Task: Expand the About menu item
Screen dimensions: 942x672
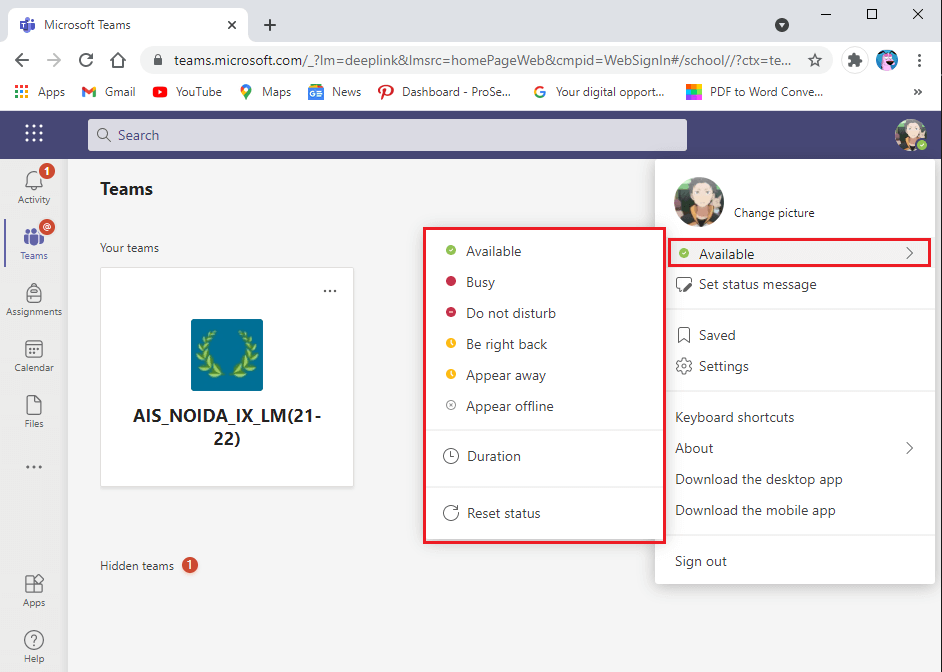Action: [x=694, y=448]
